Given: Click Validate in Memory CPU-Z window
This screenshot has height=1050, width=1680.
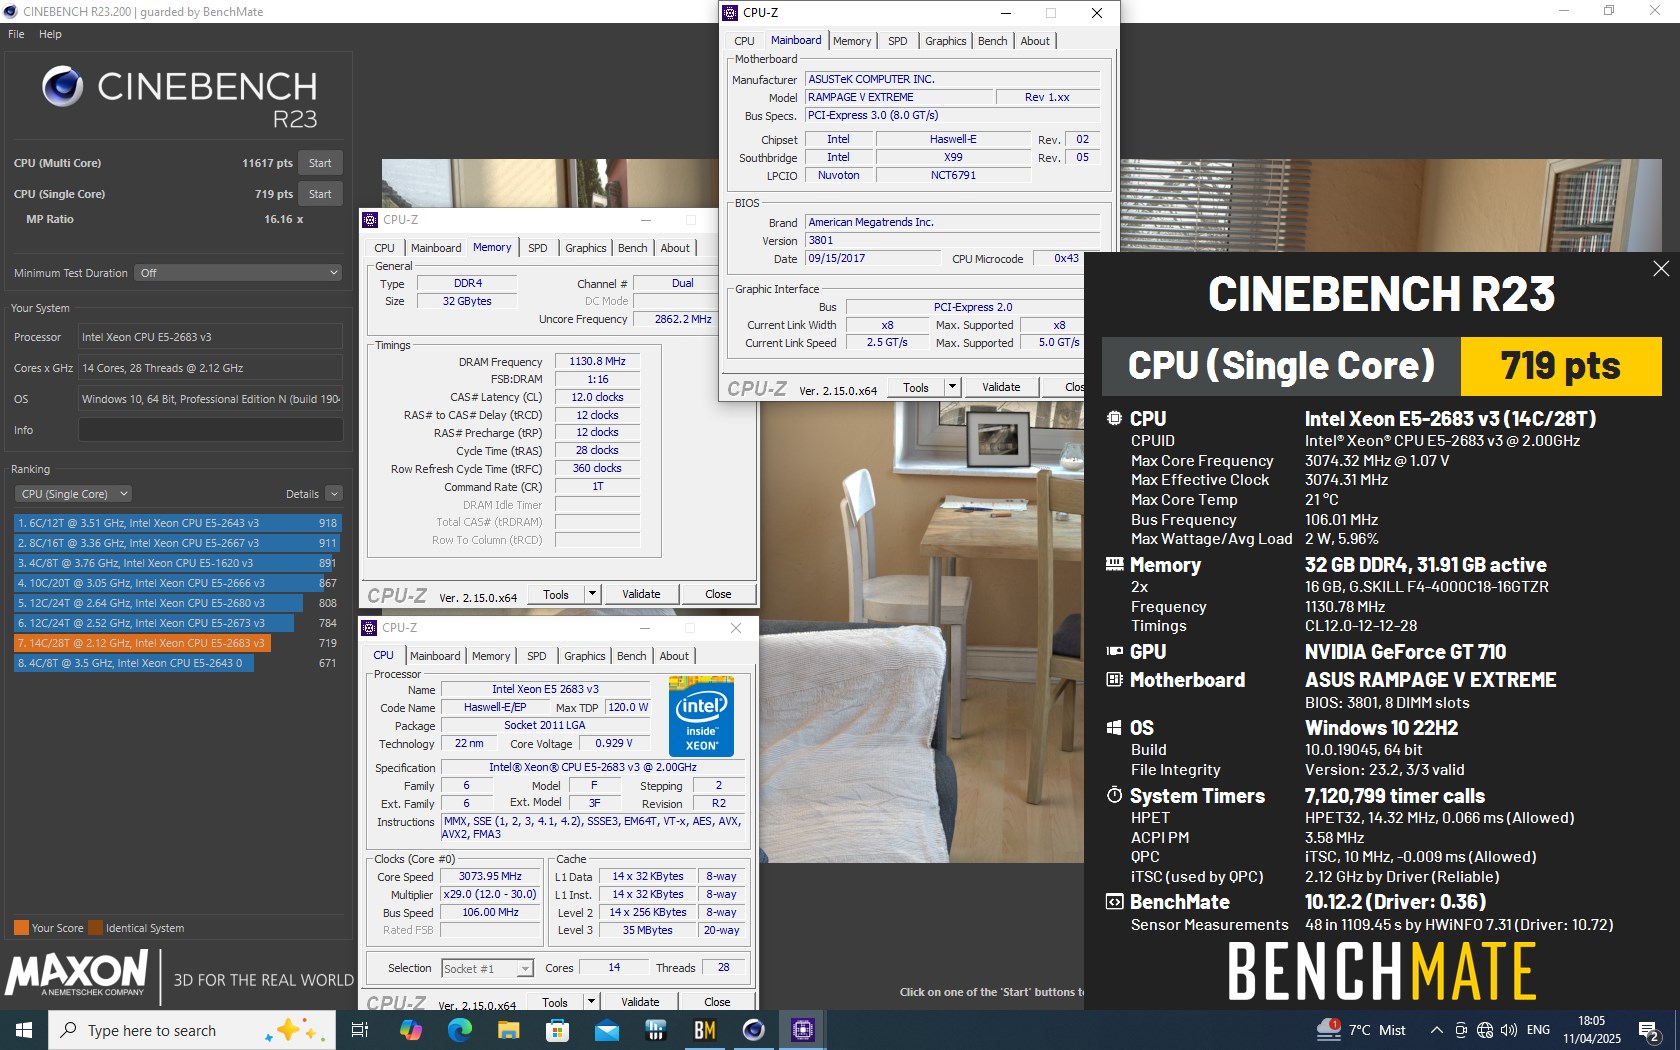Looking at the screenshot, I should point(641,594).
